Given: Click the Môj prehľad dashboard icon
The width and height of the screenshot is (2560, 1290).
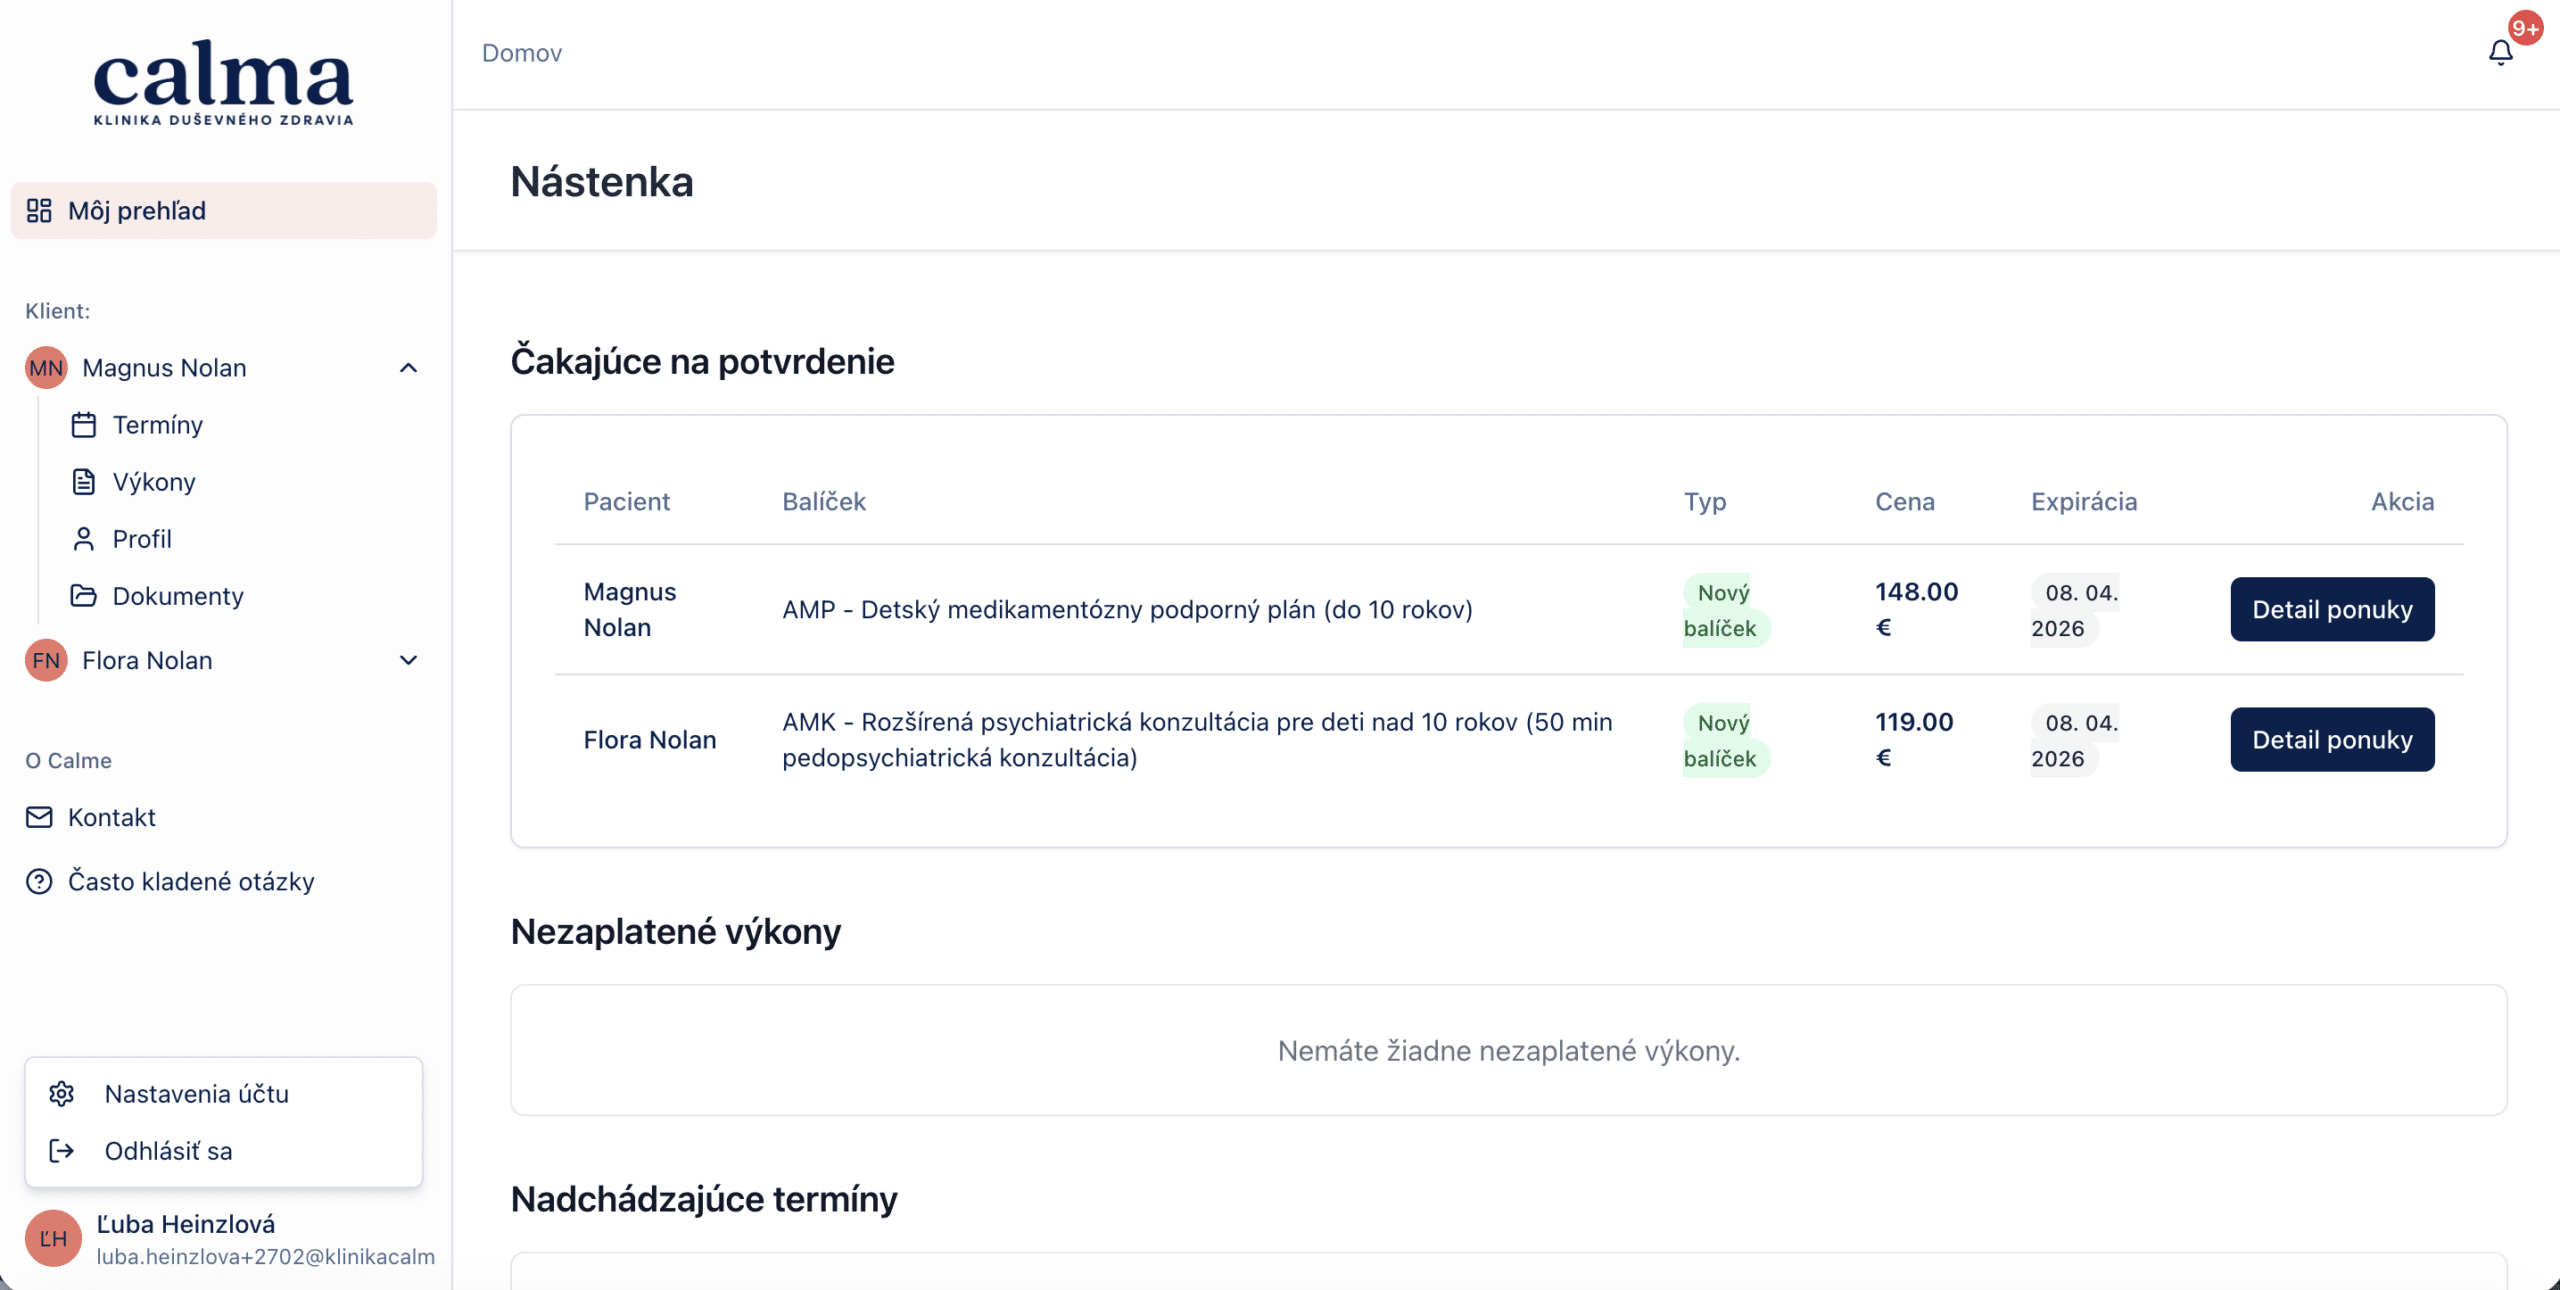Looking at the screenshot, I should coord(39,210).
